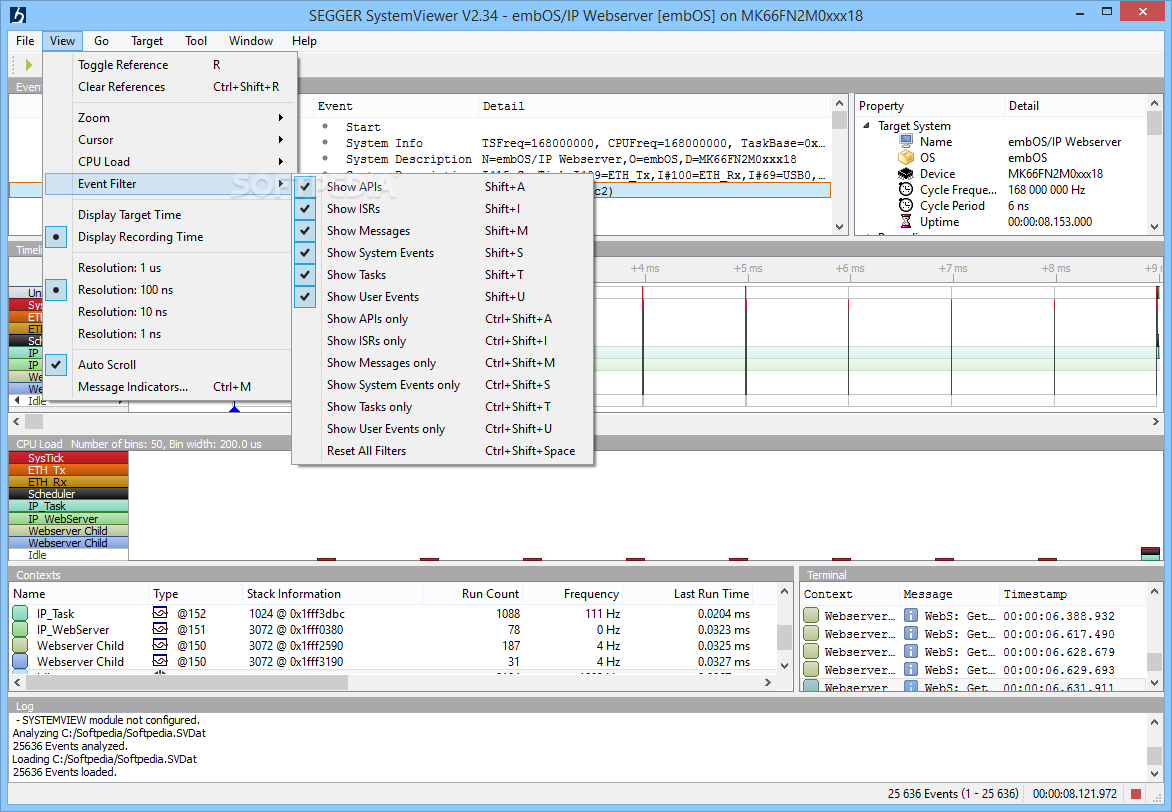This screenshot has height=812, width=1172.
Task: Click the info icon of message 00:00:06.388.932
Action: pos(910,615)
